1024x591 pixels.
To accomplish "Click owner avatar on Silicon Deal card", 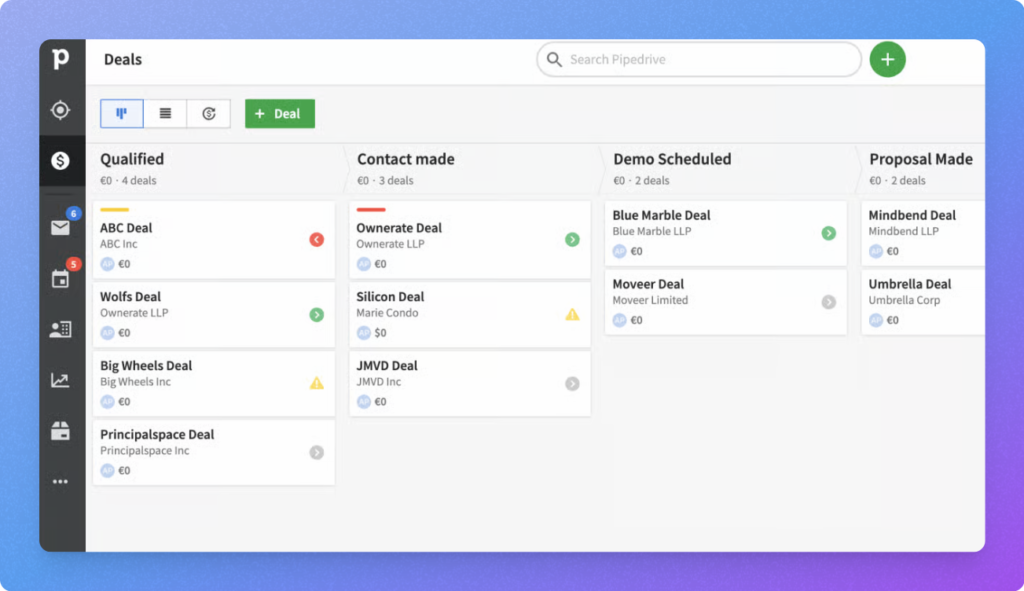I will coord(364,332).
